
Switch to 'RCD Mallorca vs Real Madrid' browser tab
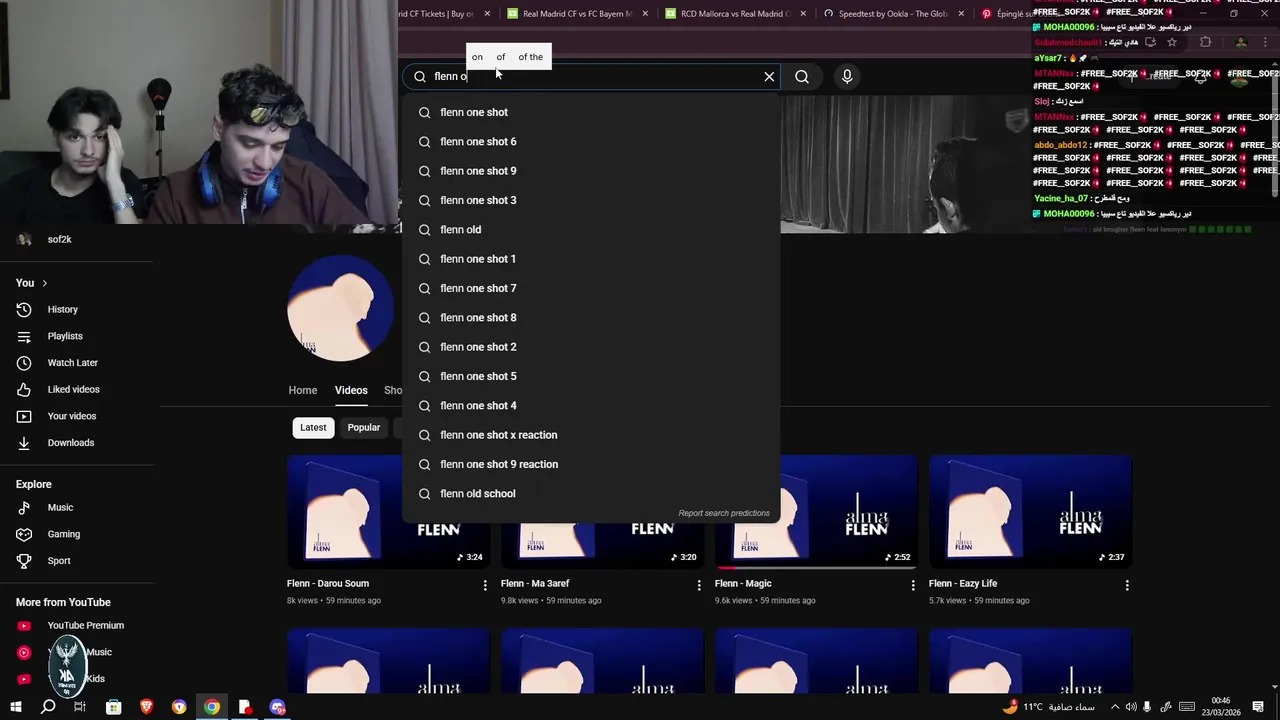pos(734,14)
